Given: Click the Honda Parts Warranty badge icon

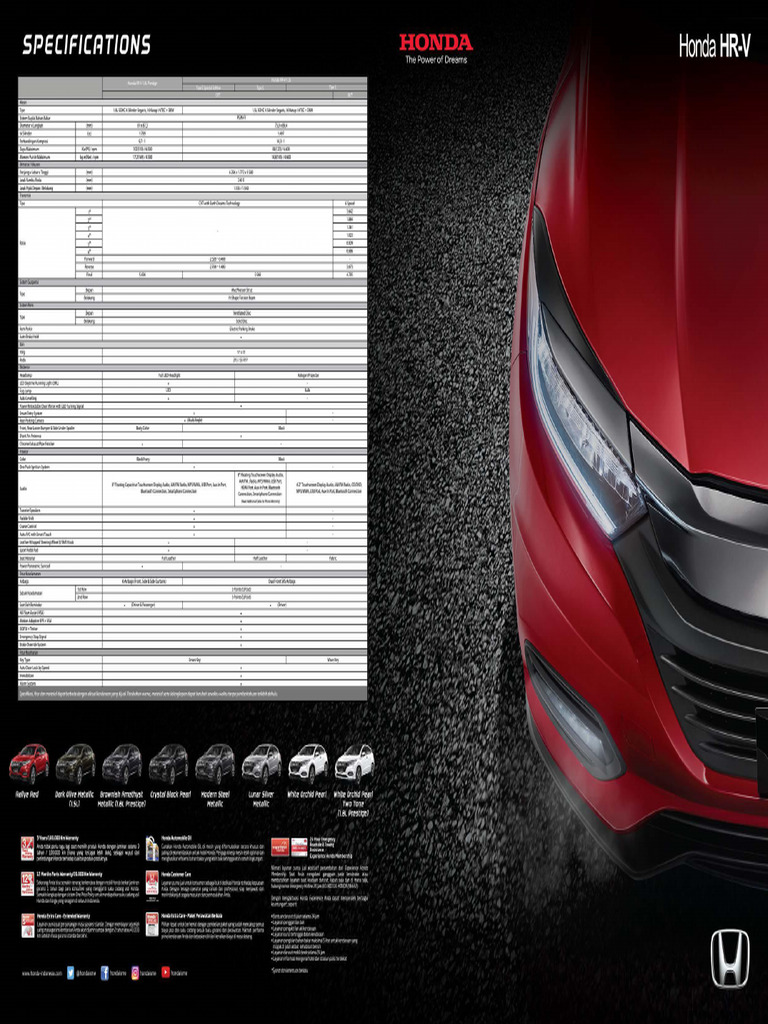Looking at the screenshot, I should click(x=27, y=884).
